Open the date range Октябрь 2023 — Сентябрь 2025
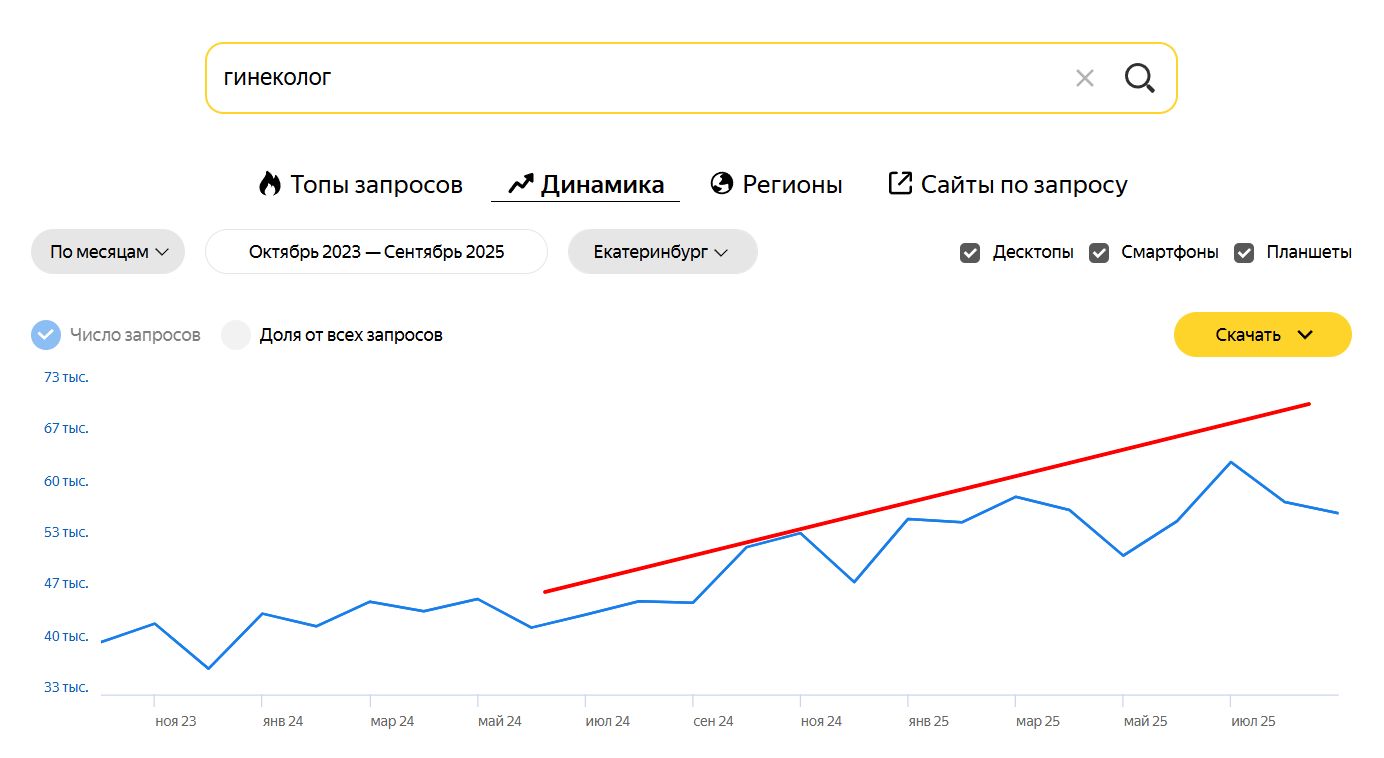 coord(376,252)
